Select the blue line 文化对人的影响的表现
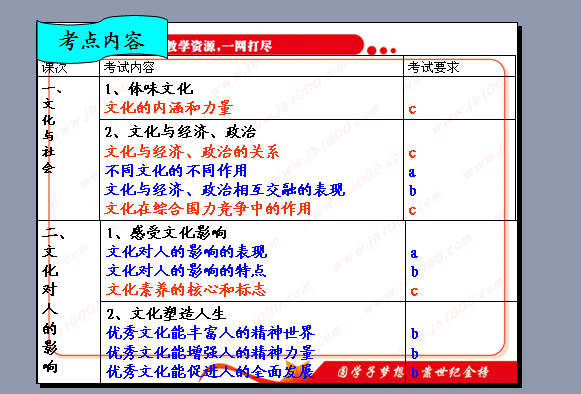Screen dimensions: 581x394 (186, 252)
